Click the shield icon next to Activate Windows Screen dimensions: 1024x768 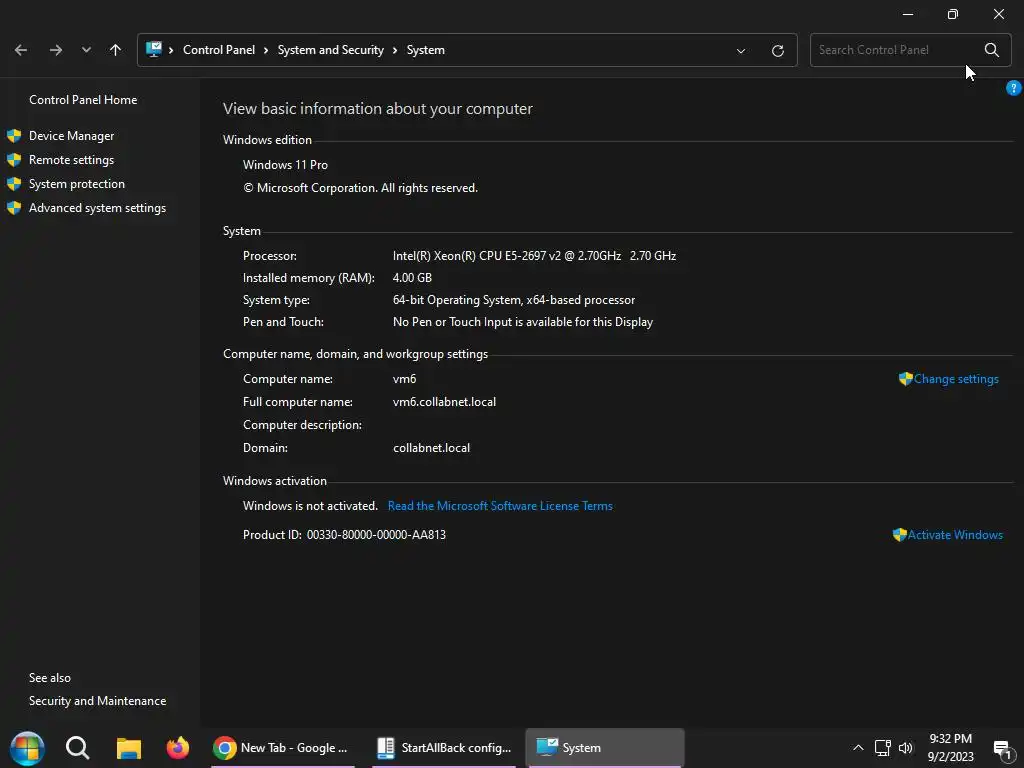pyautogui.click(x=899, y=535)
